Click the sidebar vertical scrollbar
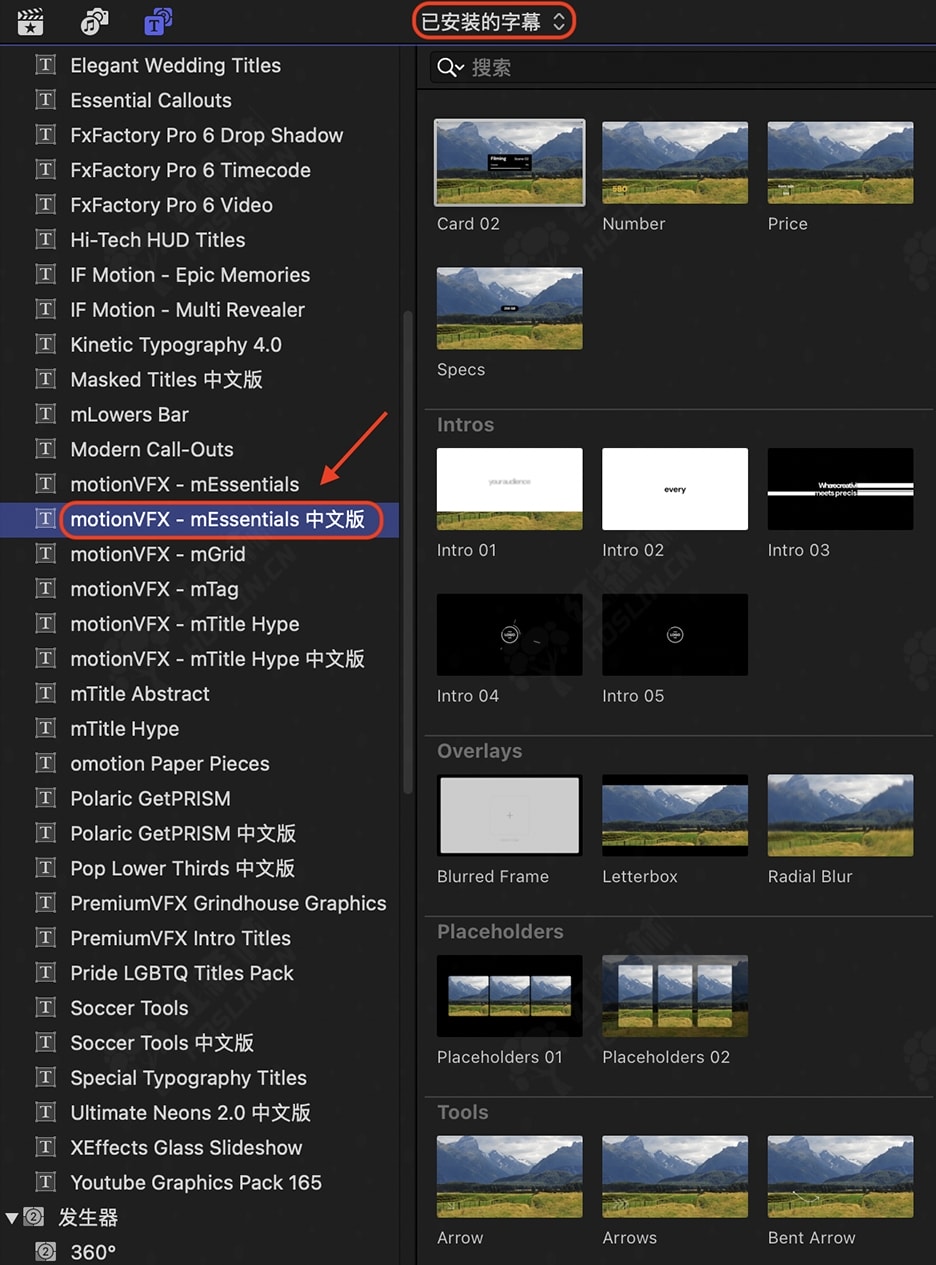The image size is (936, 1265). click(x=407, y=550)
